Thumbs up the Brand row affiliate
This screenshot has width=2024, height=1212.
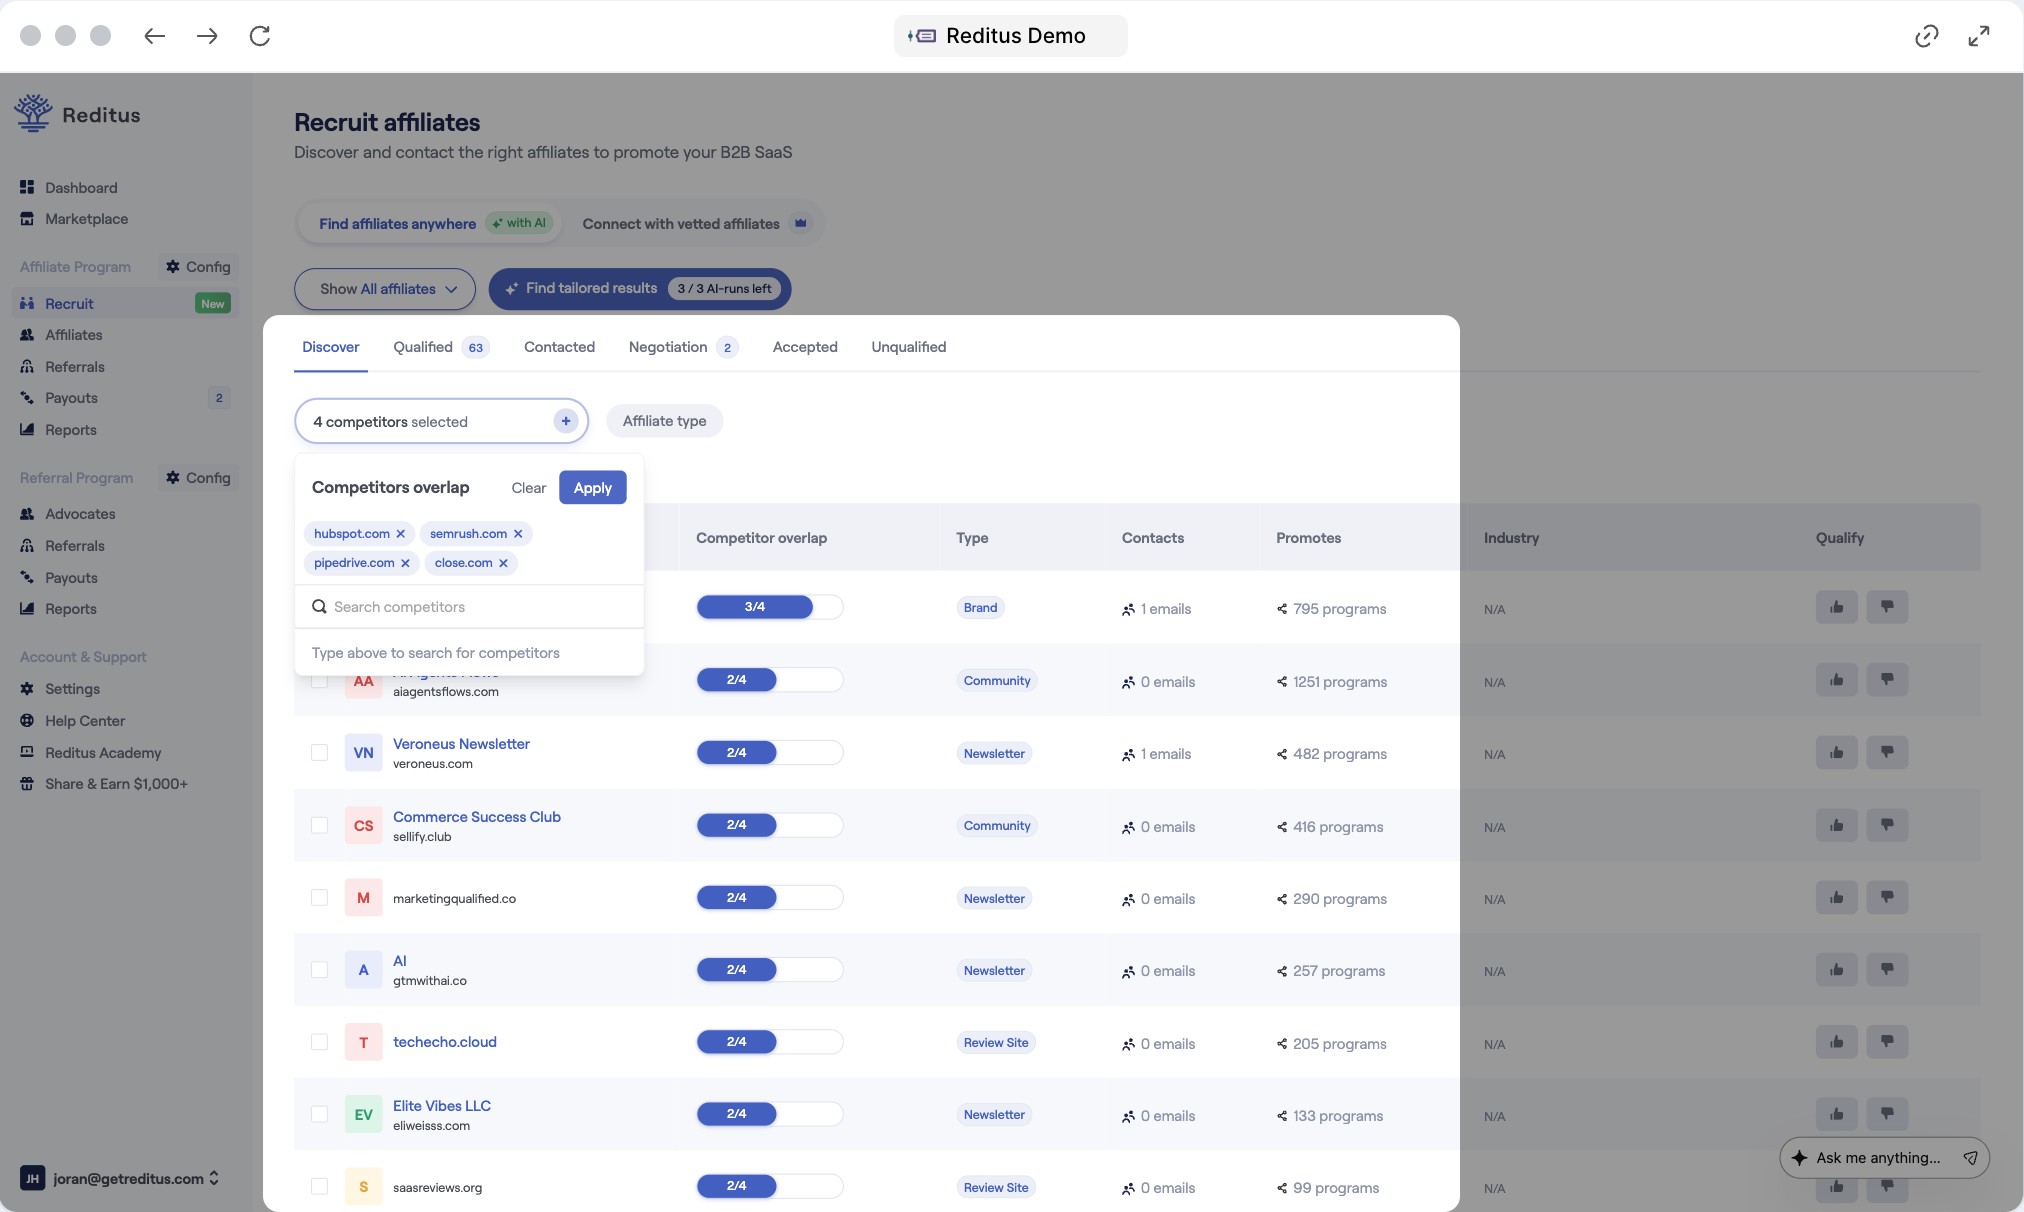1837,607
